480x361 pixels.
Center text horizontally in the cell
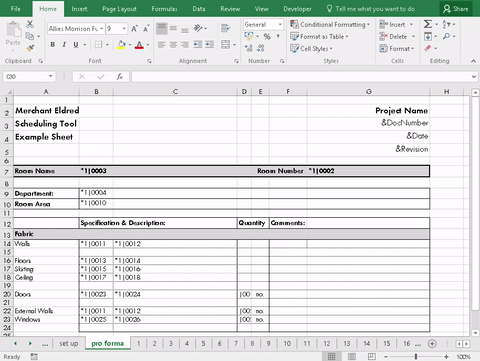point(173,44)
